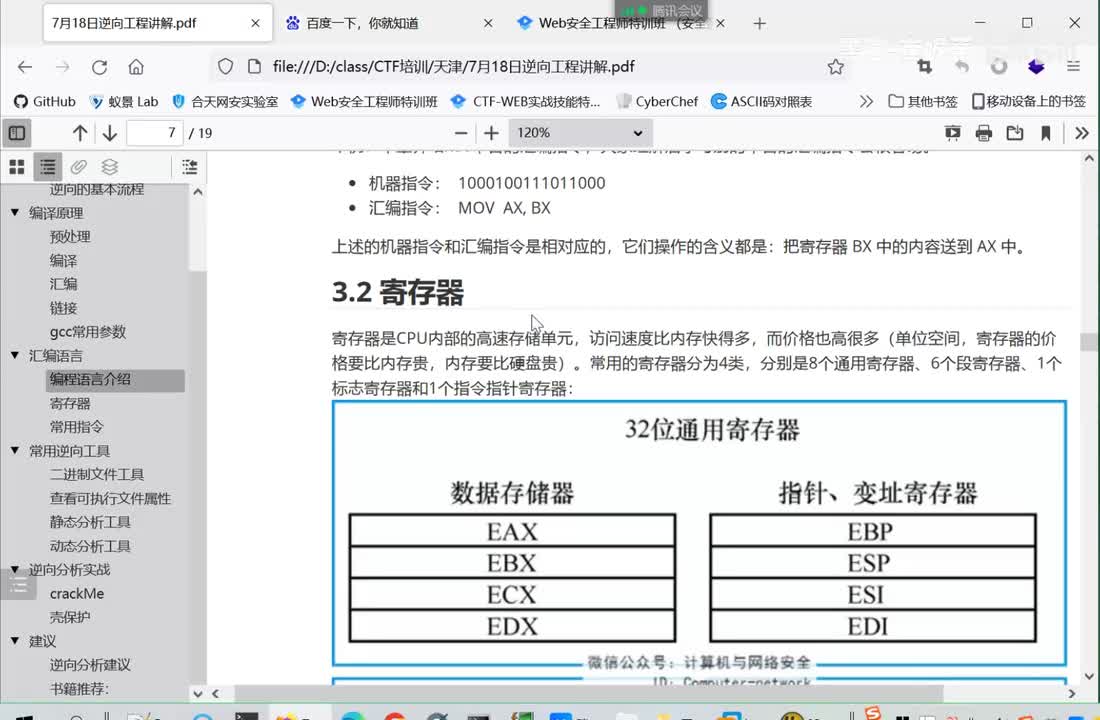The height and width of the screenshot is (720, 1100).
Task: Collapse the 逆向分析实战 outline section
Action: 15,569
